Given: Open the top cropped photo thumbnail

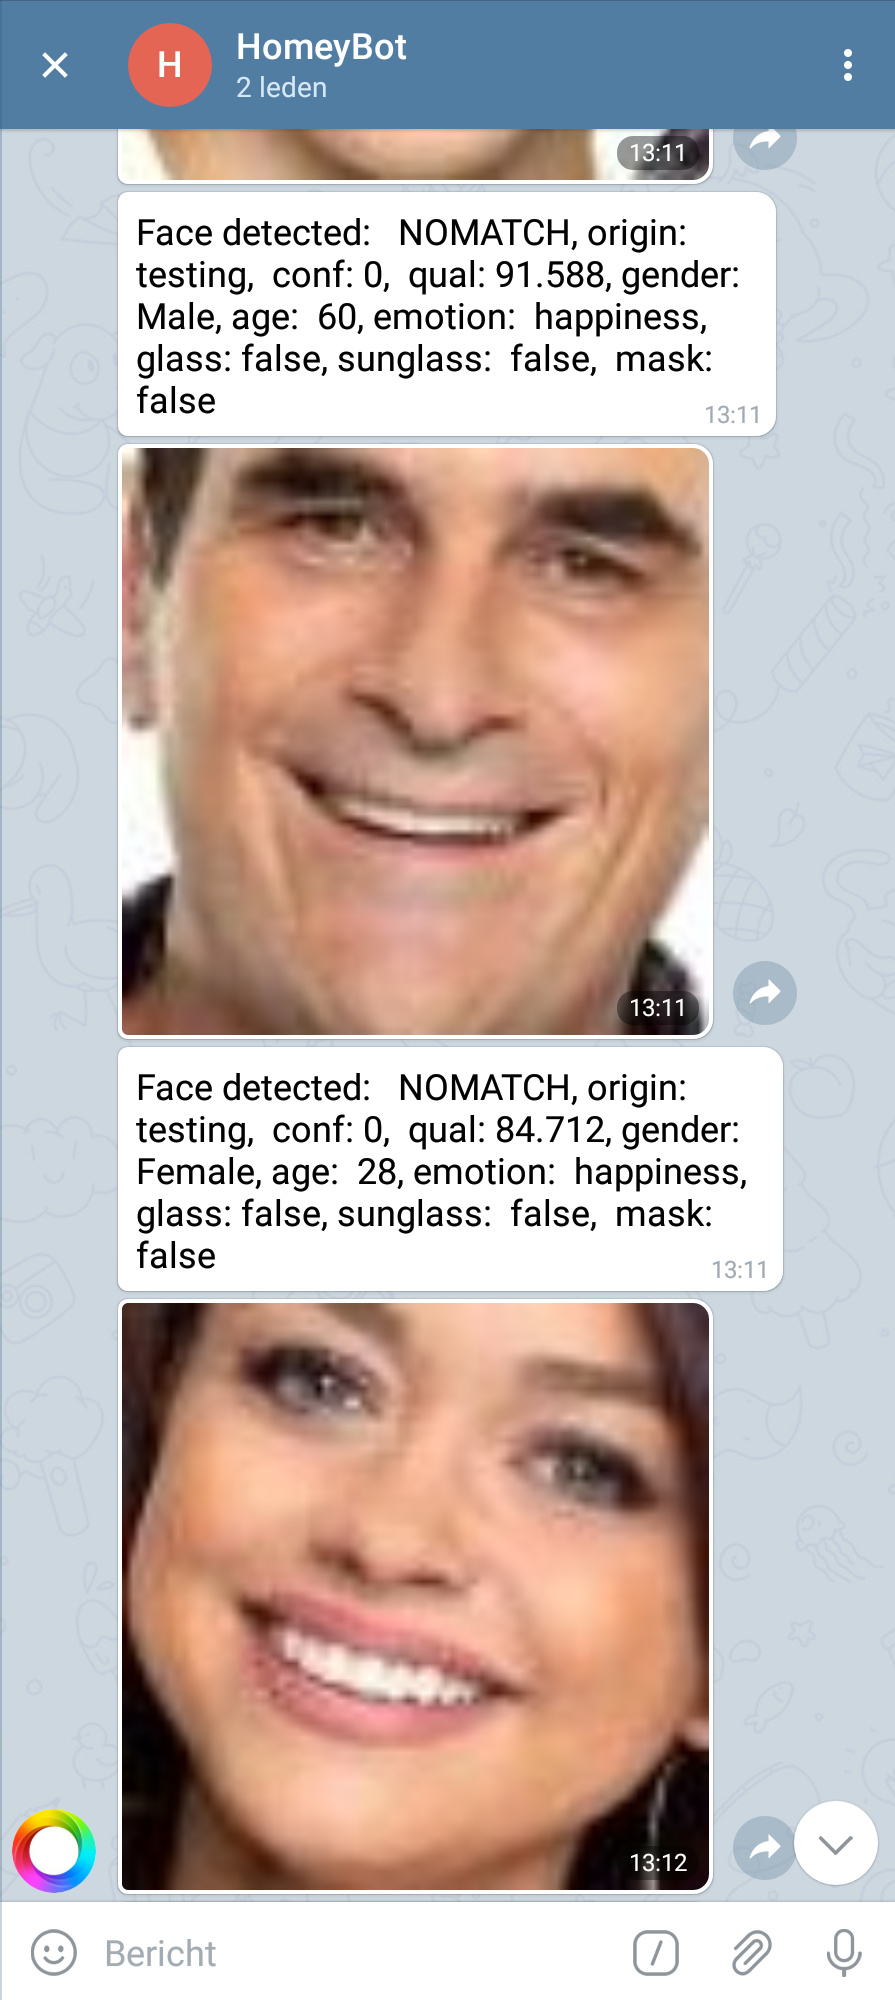Looking at the screenshot, I should click(415, 155).
